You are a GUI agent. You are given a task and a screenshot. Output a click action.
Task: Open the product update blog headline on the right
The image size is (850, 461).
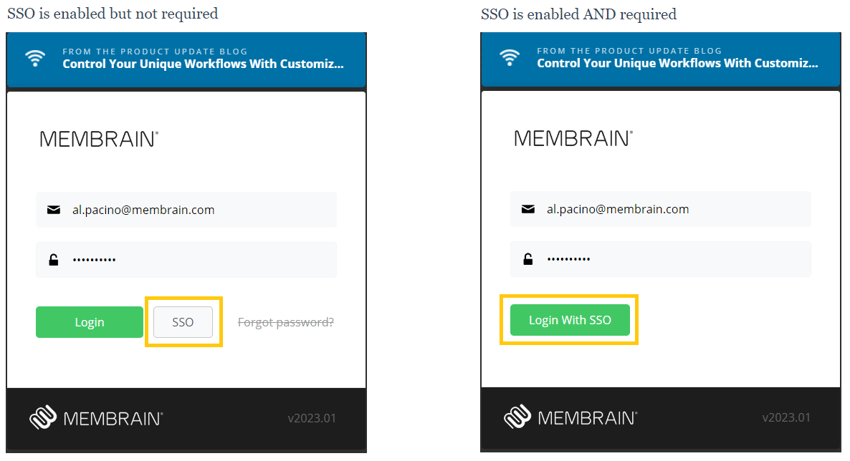coord(677,63)
